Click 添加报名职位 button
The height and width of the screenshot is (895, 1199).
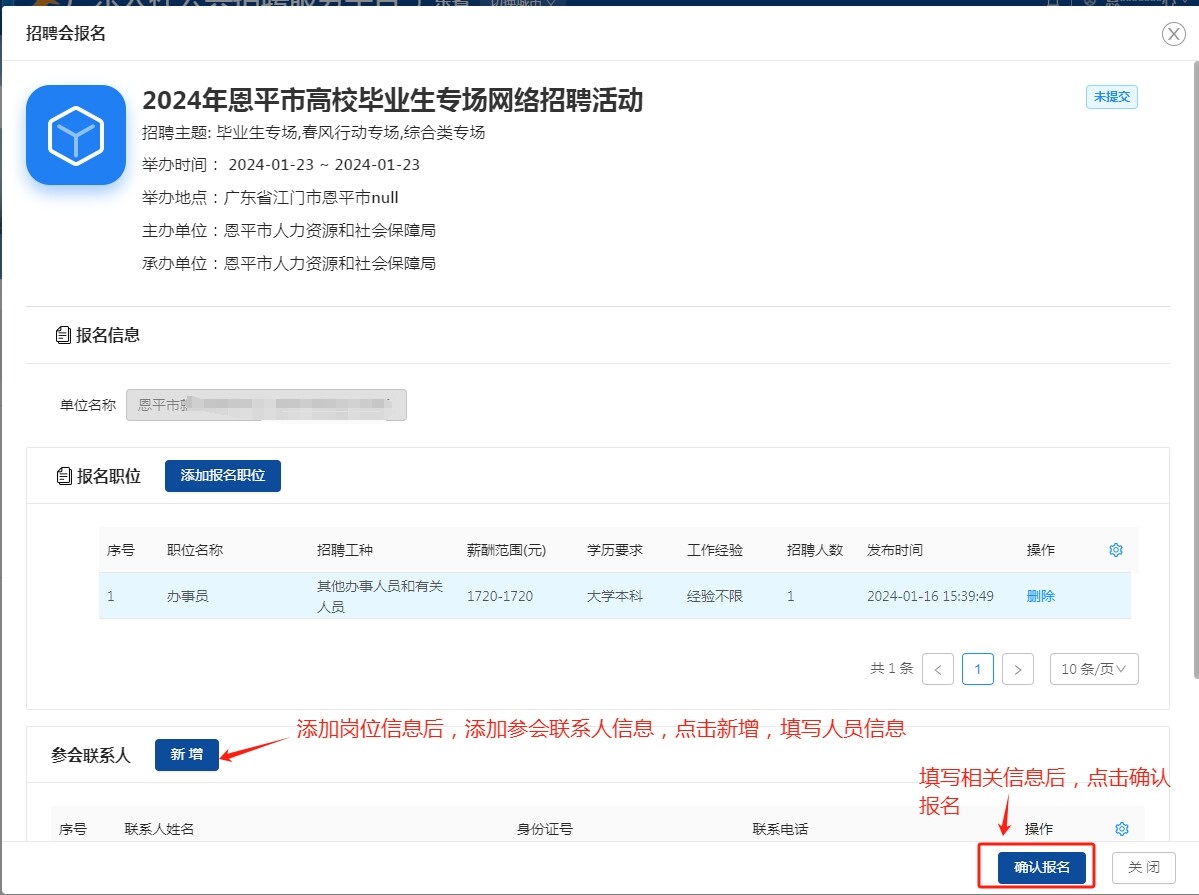coord(222,476)
